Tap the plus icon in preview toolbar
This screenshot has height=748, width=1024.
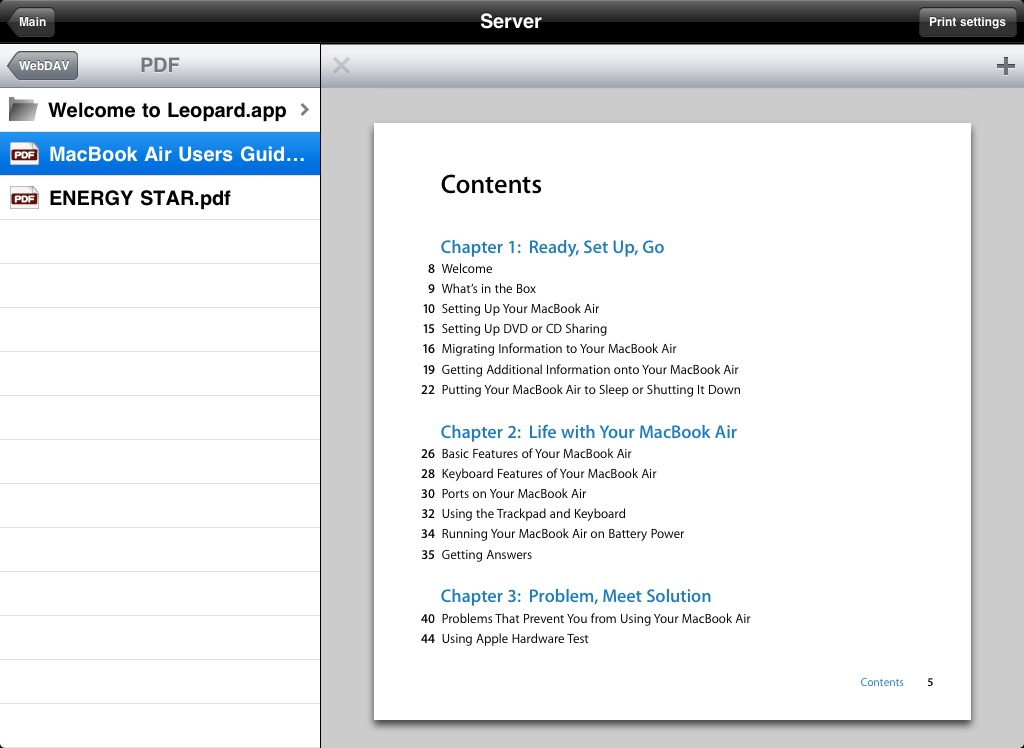click(1005, 65)
